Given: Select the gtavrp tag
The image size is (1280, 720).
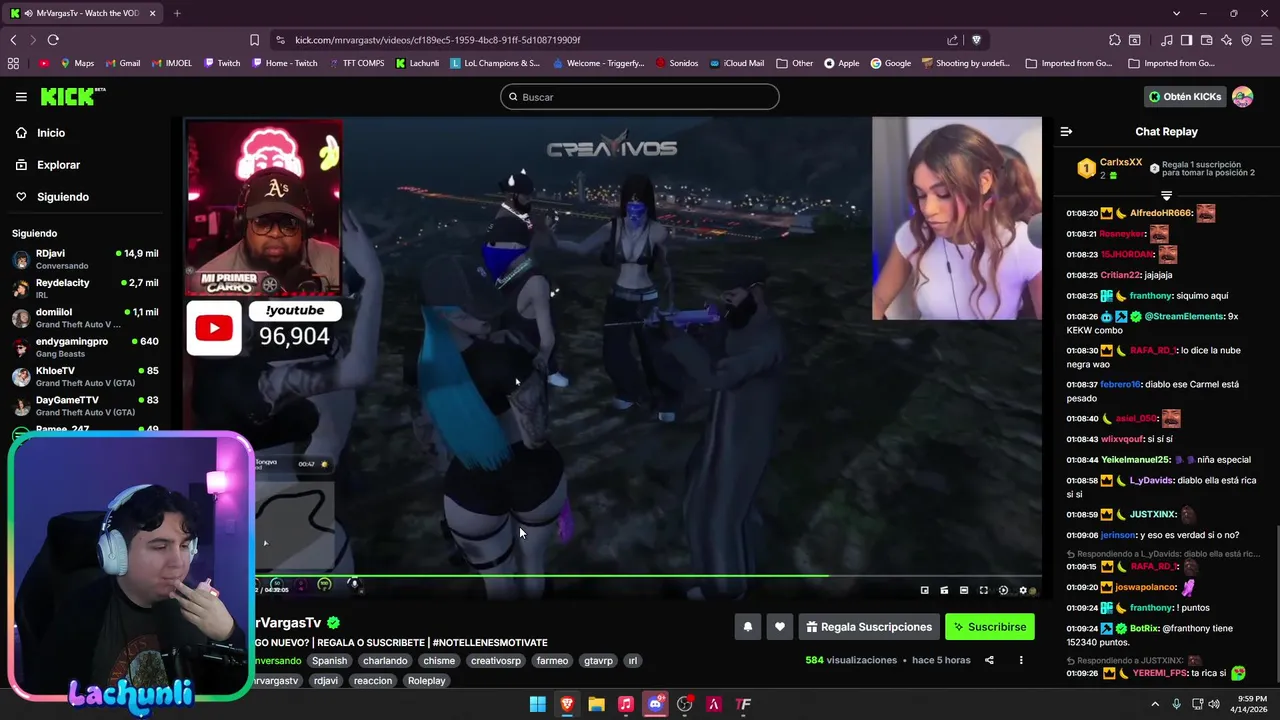Looking at the screenshot, I should pyautogui.click(x=598, y=661).
